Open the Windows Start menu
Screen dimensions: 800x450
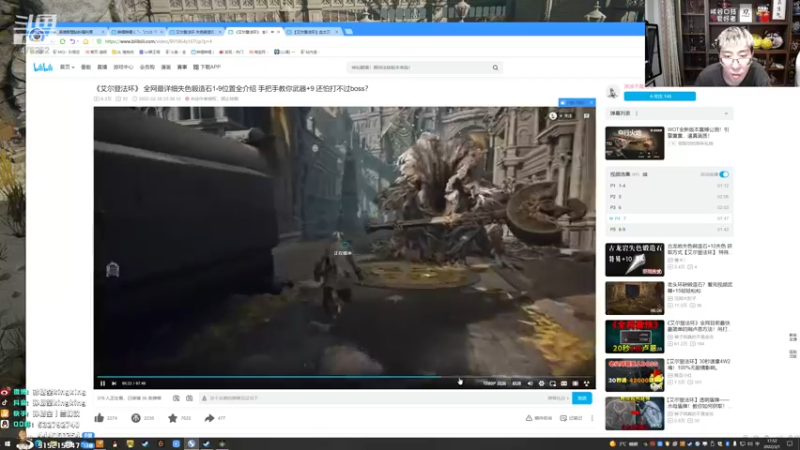point(7,444)
